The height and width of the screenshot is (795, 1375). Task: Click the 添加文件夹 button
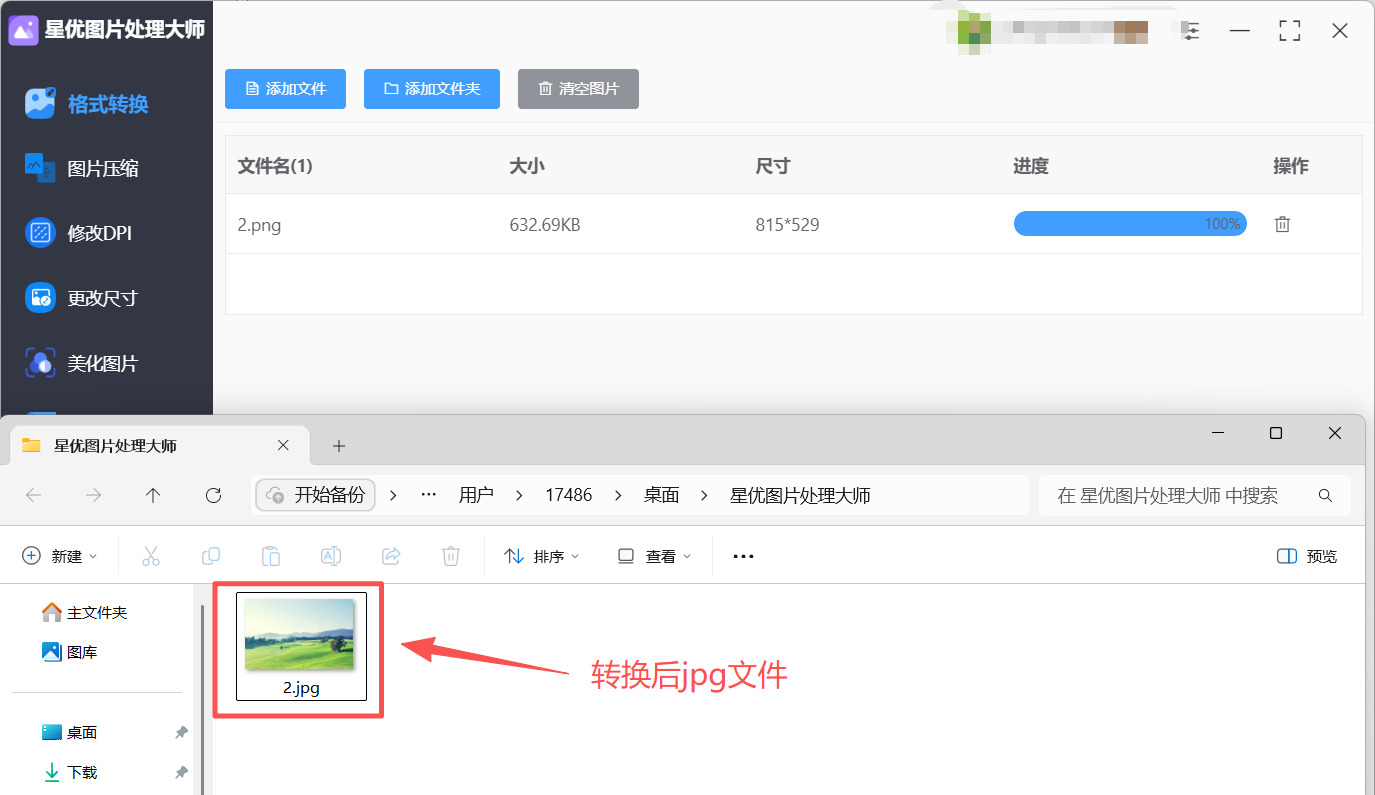coord(432,89)
